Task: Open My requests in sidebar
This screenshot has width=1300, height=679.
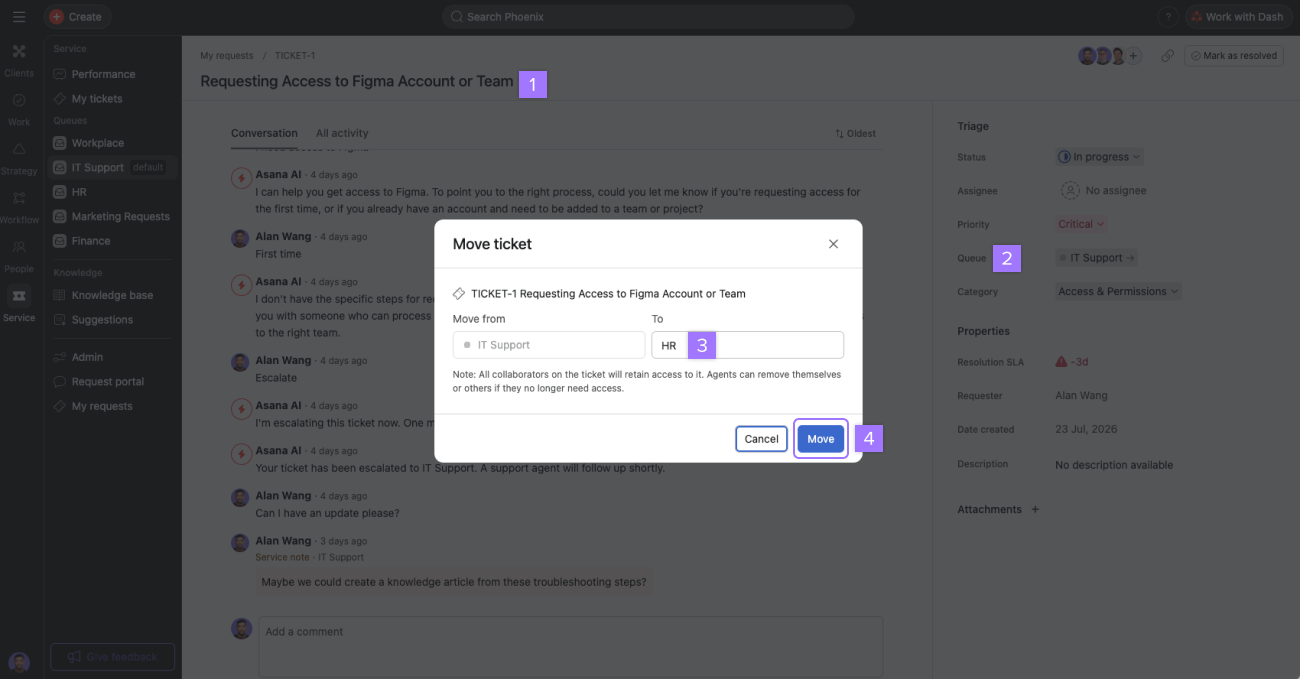Action: 102,406
